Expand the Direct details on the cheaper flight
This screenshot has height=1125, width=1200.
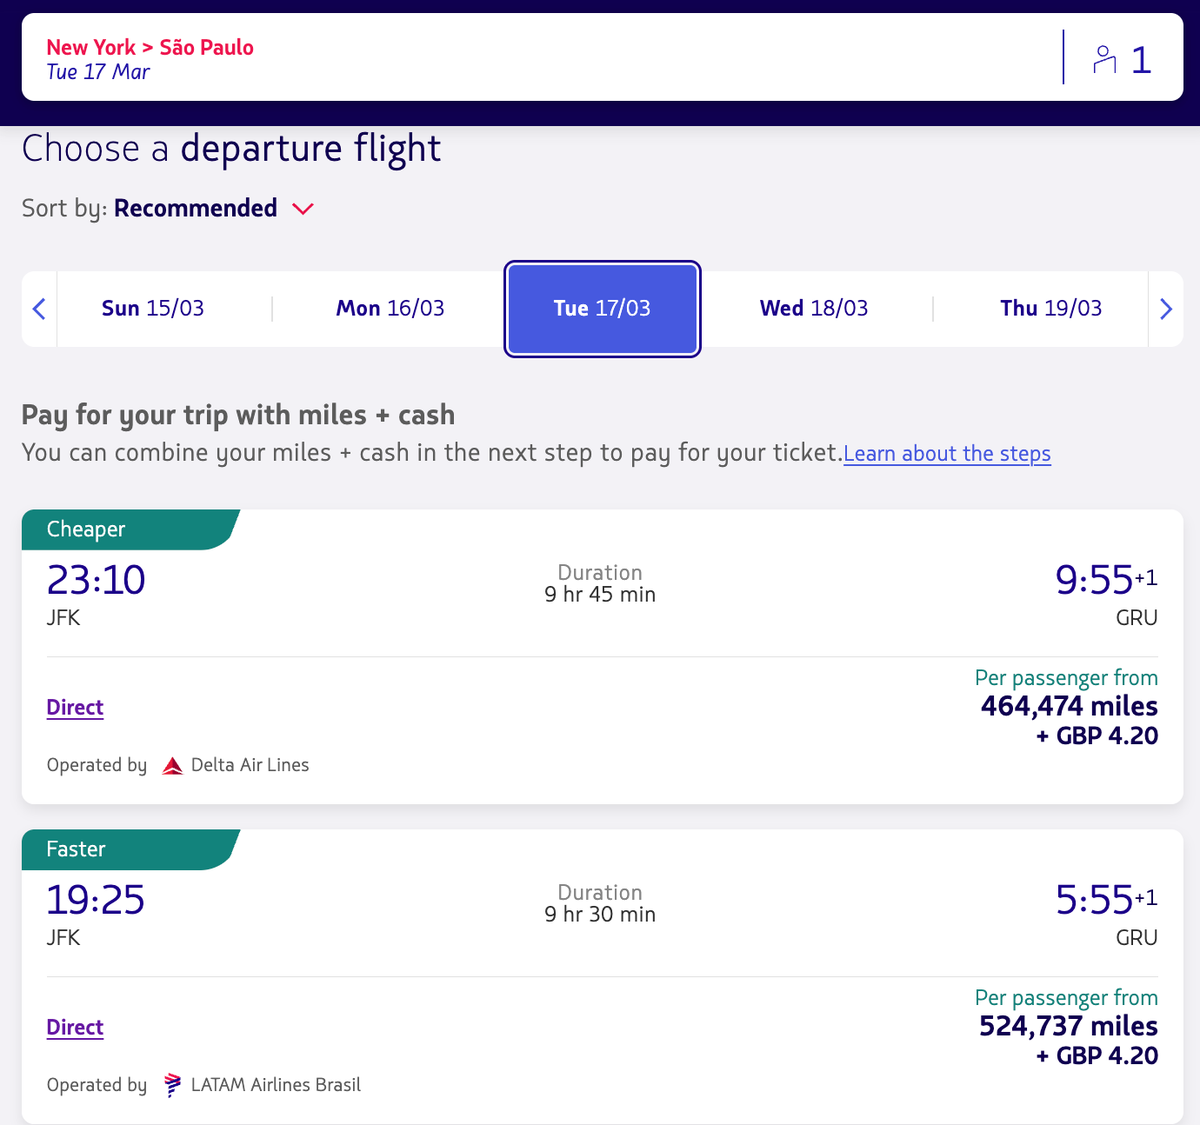point(74,707)
